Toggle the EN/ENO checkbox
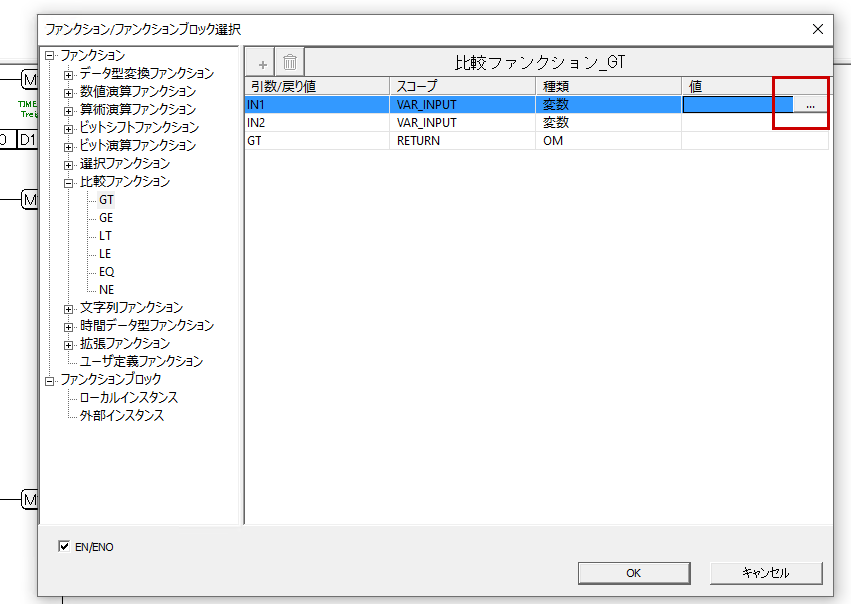Screen dimensions: 851x604 (x=65, y=547)
